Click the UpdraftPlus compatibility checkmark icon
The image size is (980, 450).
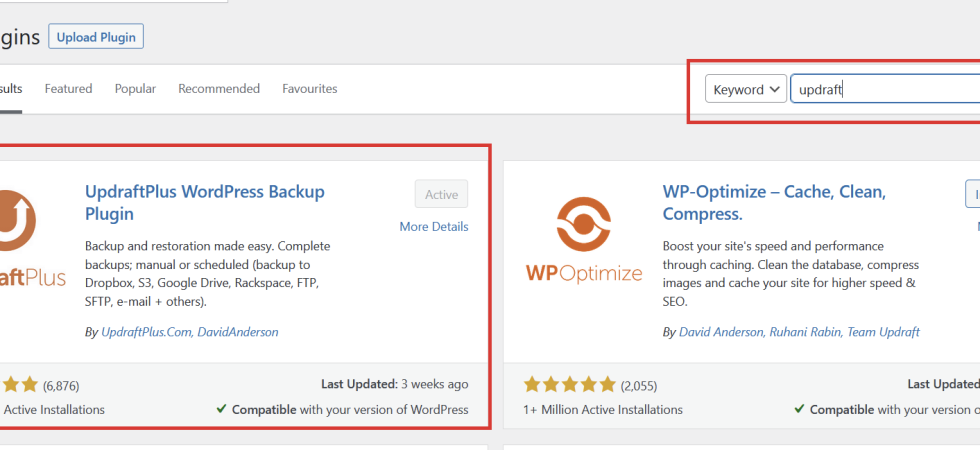tap(221, 409)
